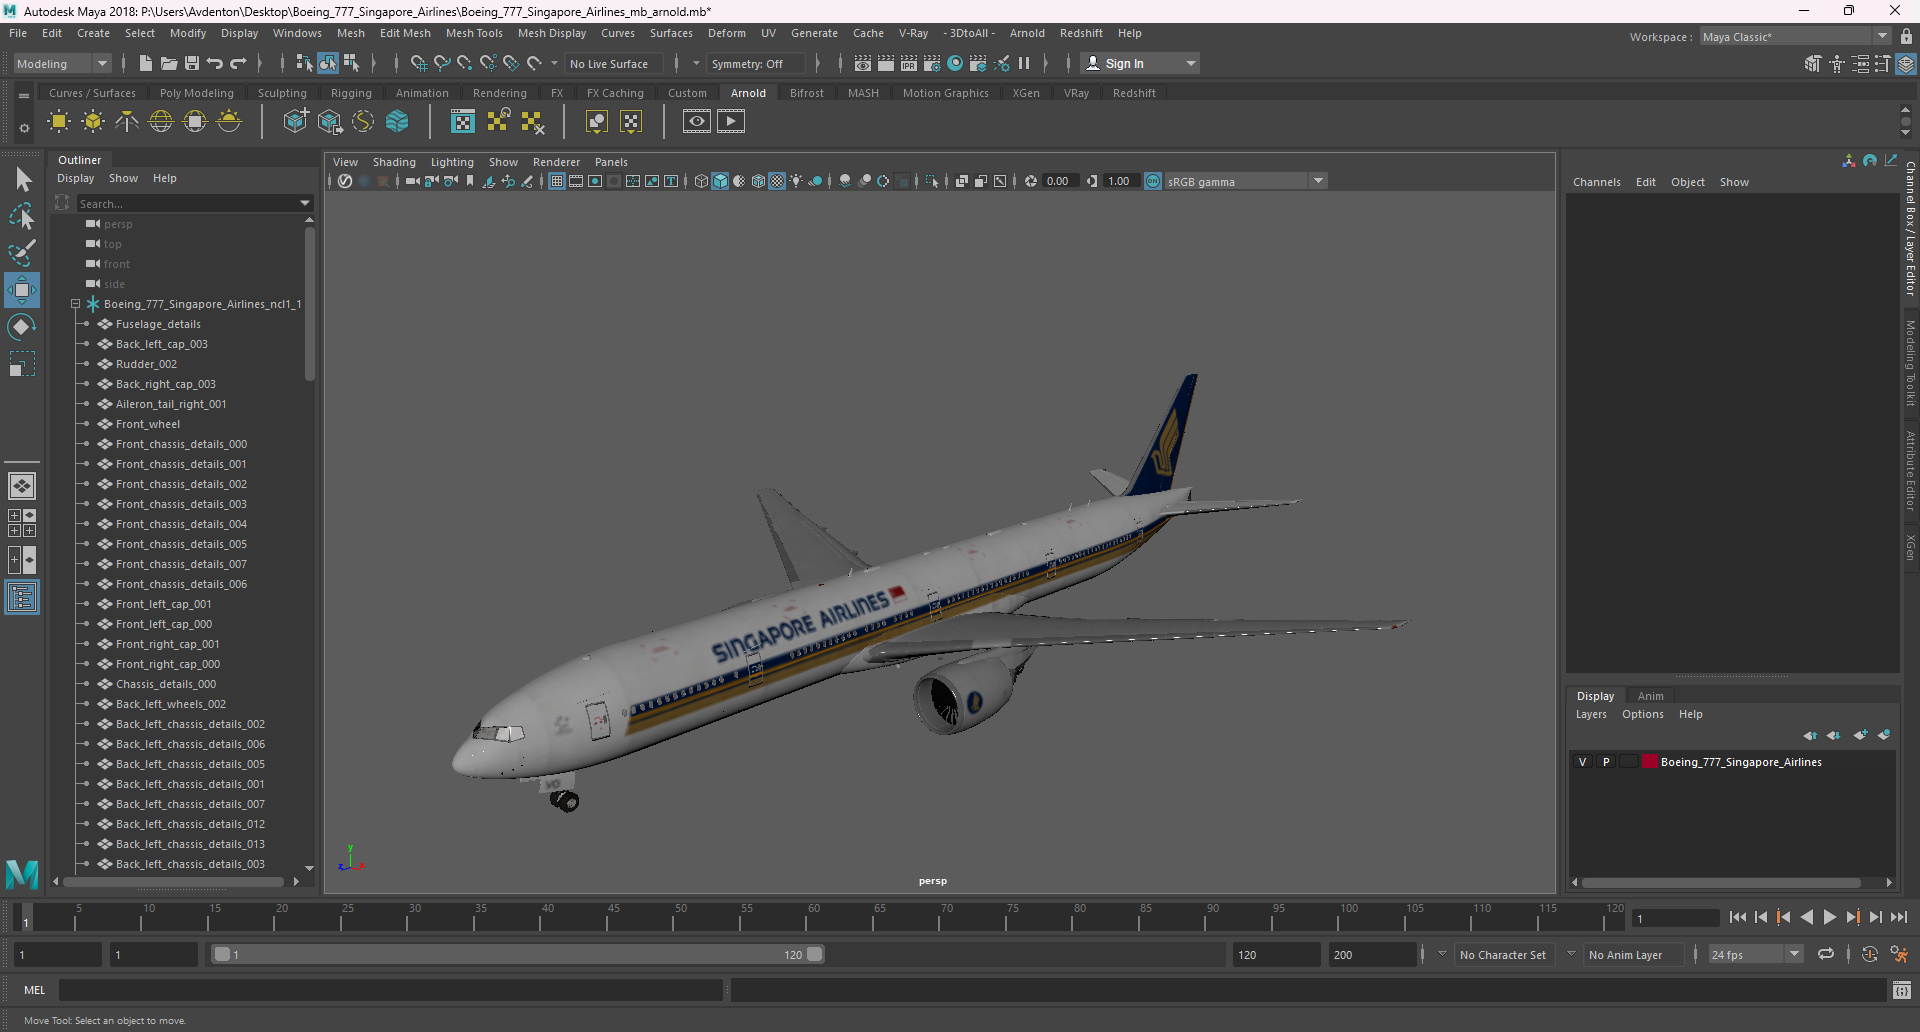Click the time range slider bar
This screenshot has width=1920, height=1032.
point(519,955)
